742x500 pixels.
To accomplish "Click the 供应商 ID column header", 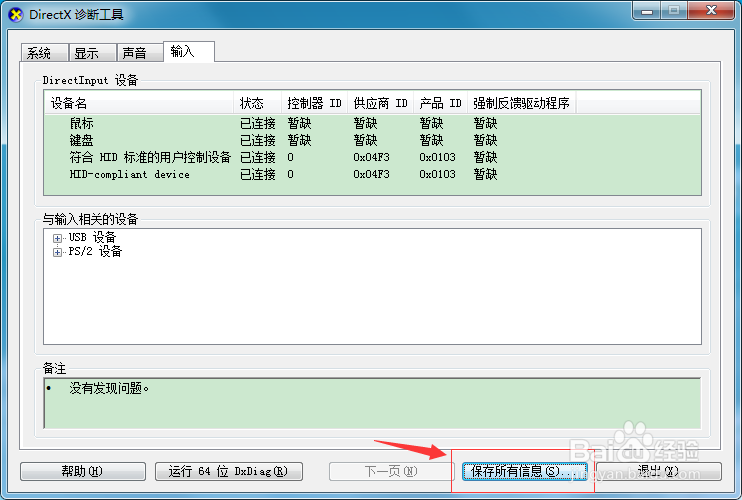I will coord(380,103).
